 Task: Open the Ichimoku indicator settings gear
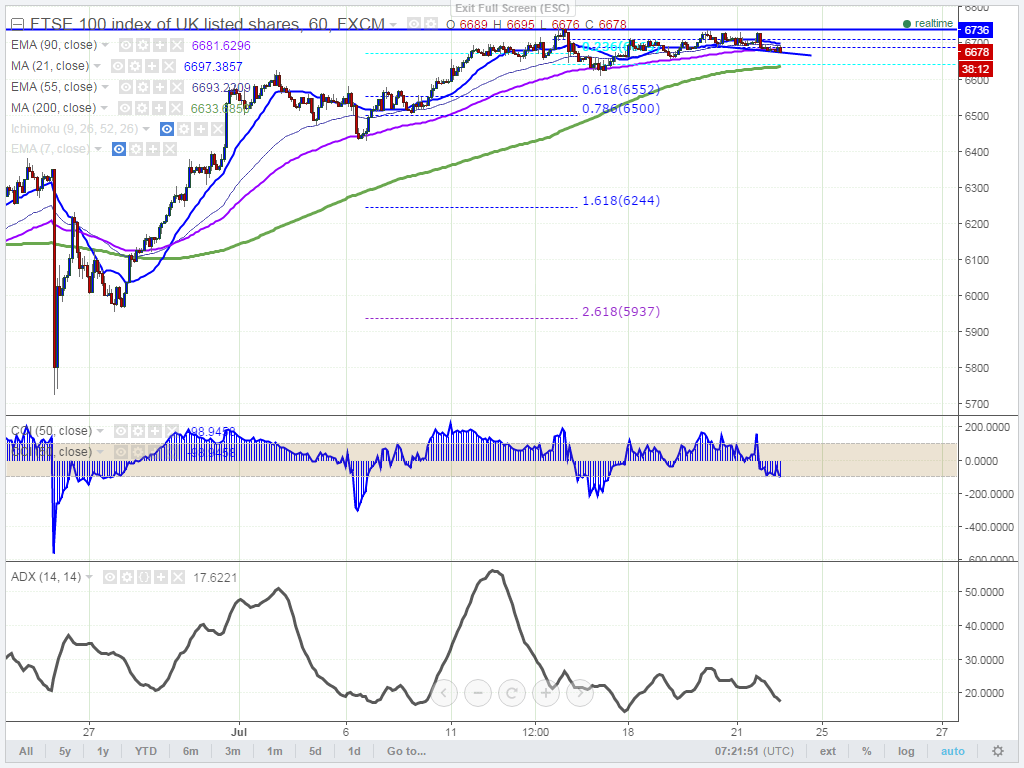click(184, 129)
